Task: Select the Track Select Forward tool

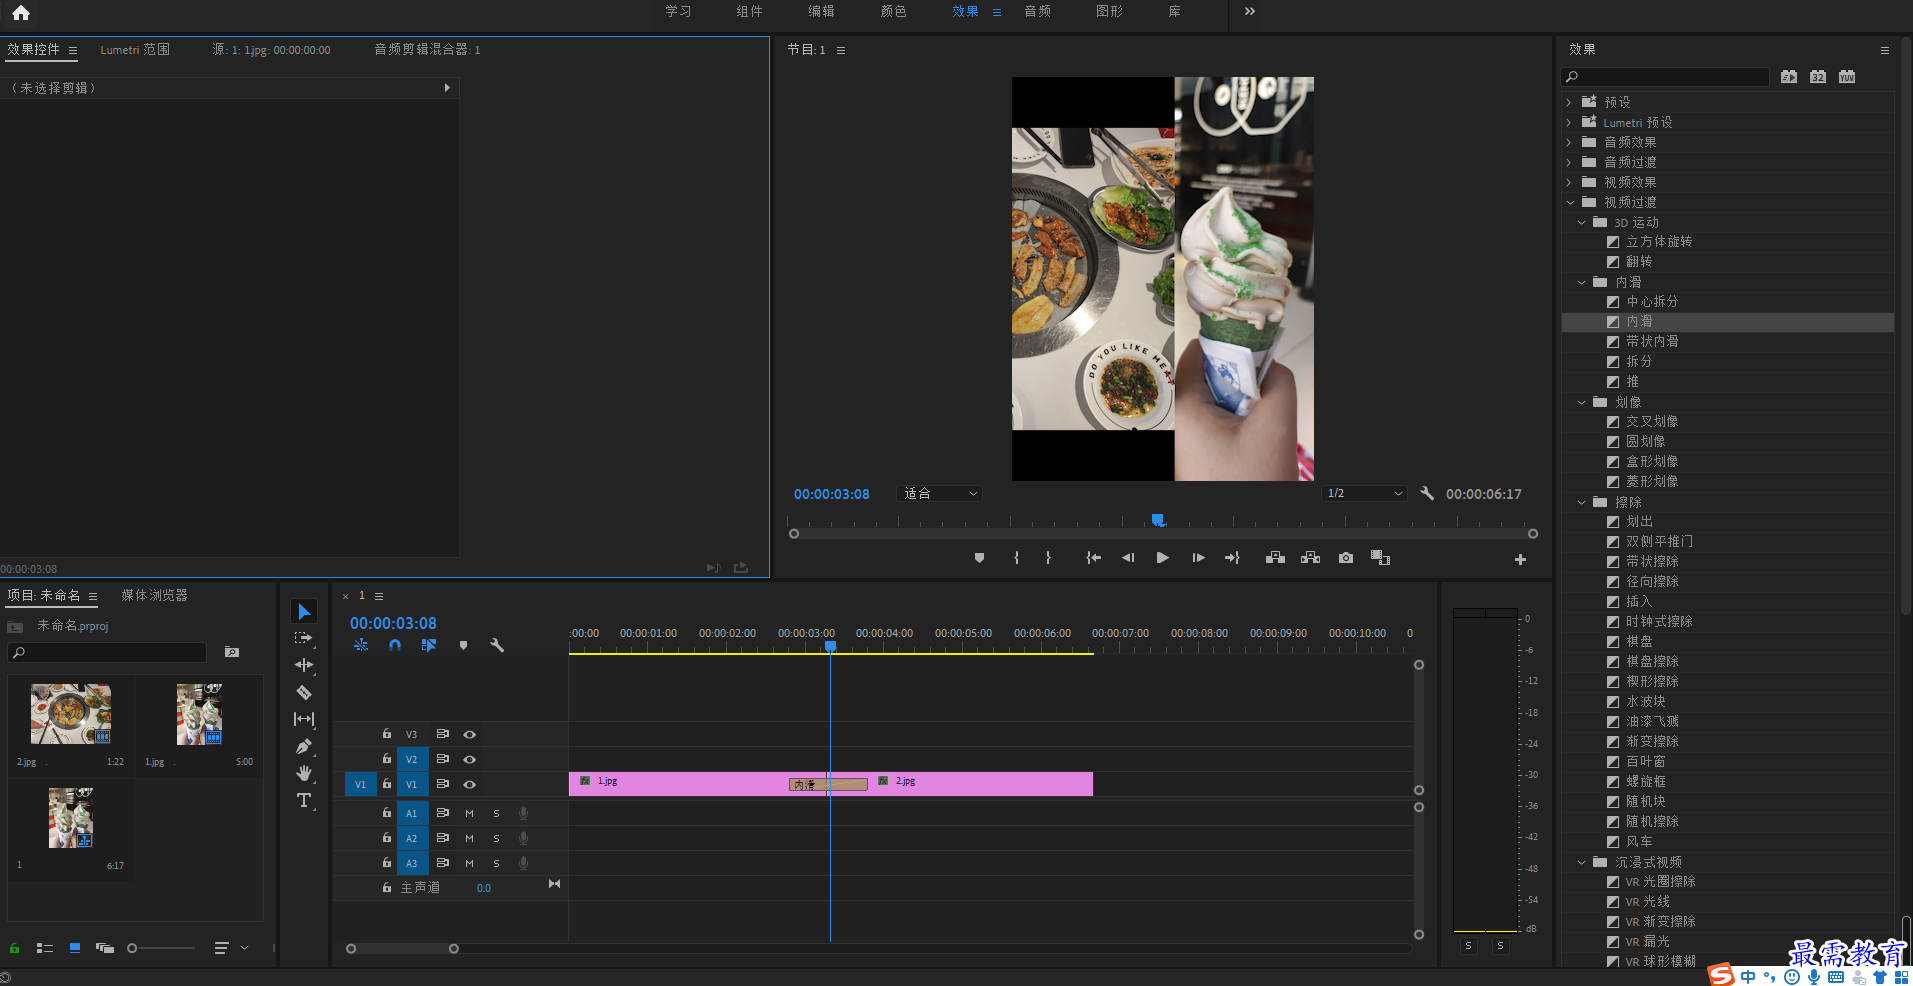Action: tap(304, 638)
